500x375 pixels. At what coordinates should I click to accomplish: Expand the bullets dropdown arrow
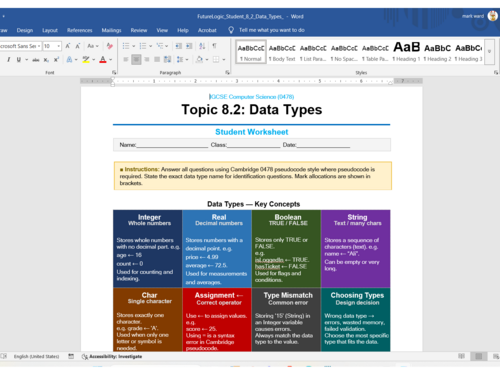(x=133, y=46)
